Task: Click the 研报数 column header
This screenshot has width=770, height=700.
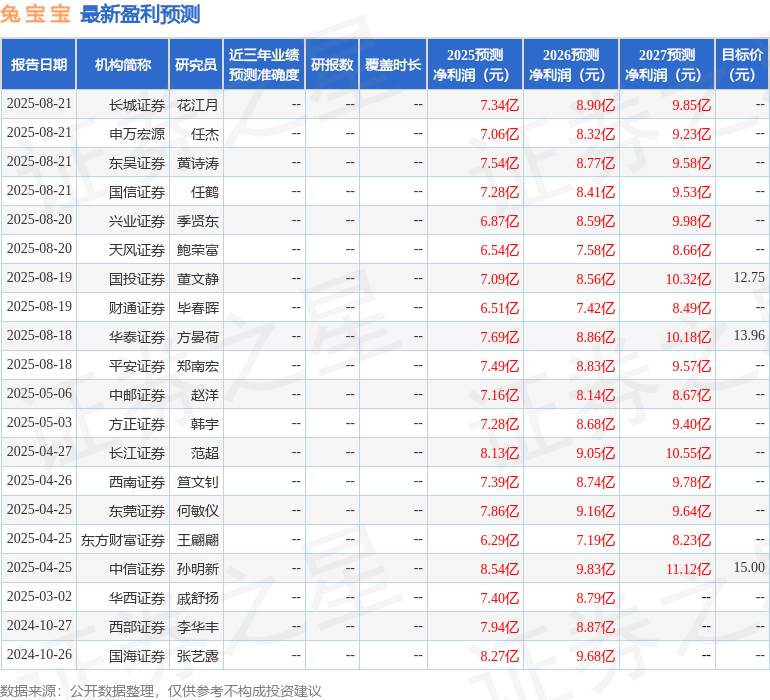Action: pos(332,64)
